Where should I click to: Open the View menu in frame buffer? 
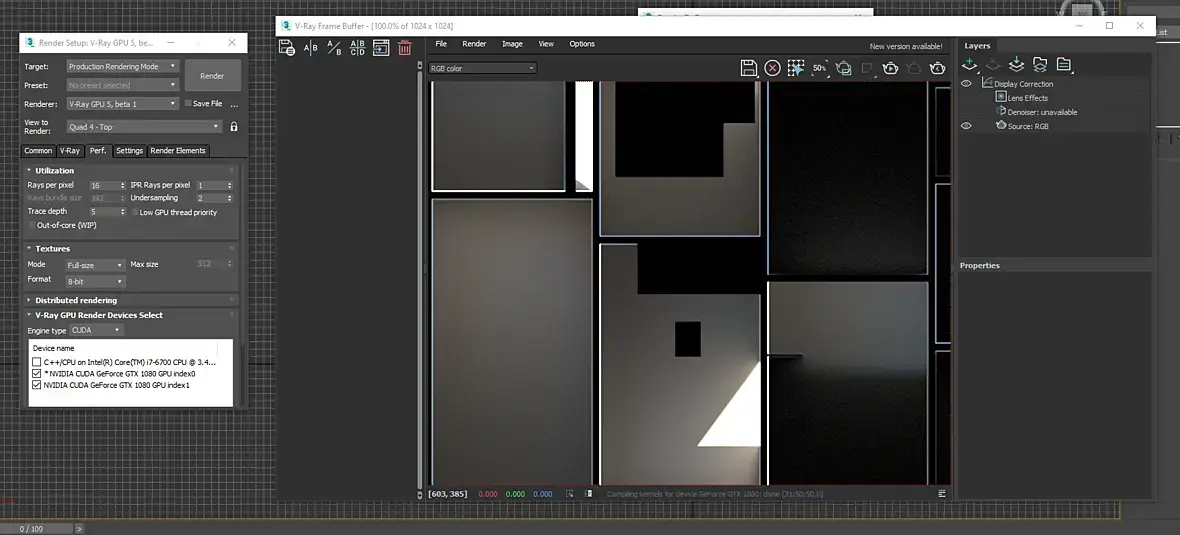click(x=546, y=44)
